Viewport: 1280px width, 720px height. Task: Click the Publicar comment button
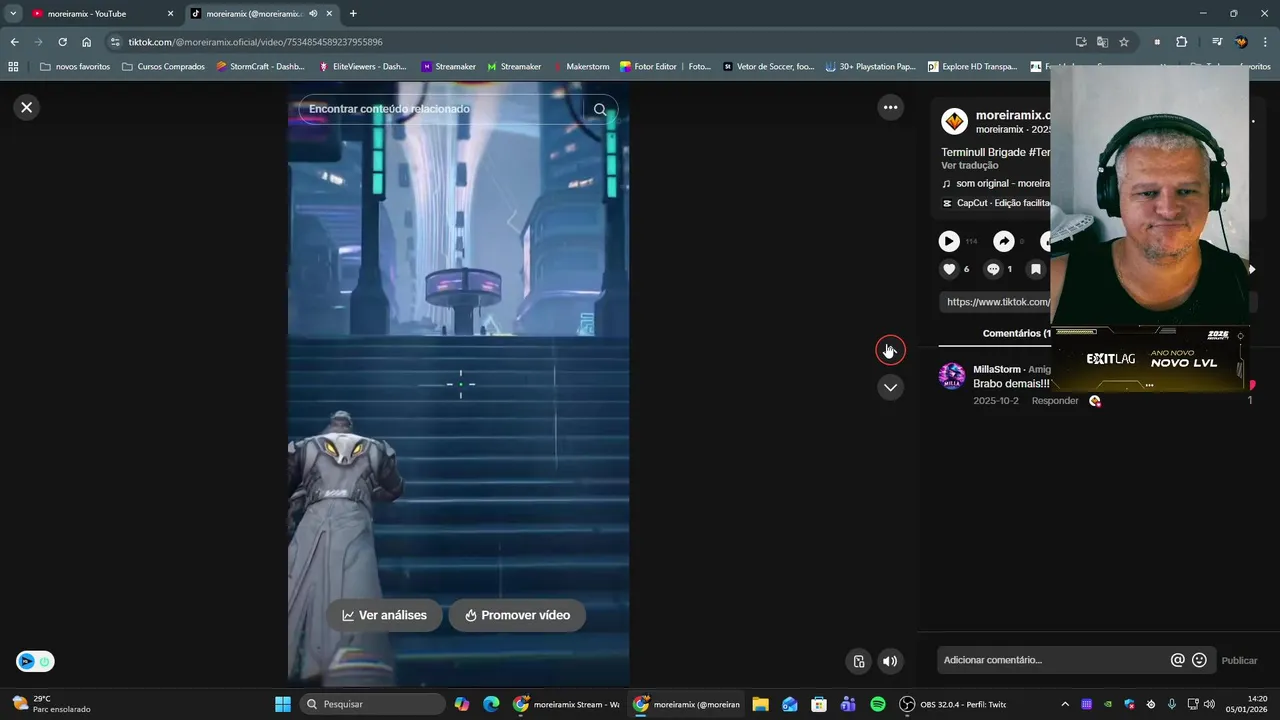1239,660
